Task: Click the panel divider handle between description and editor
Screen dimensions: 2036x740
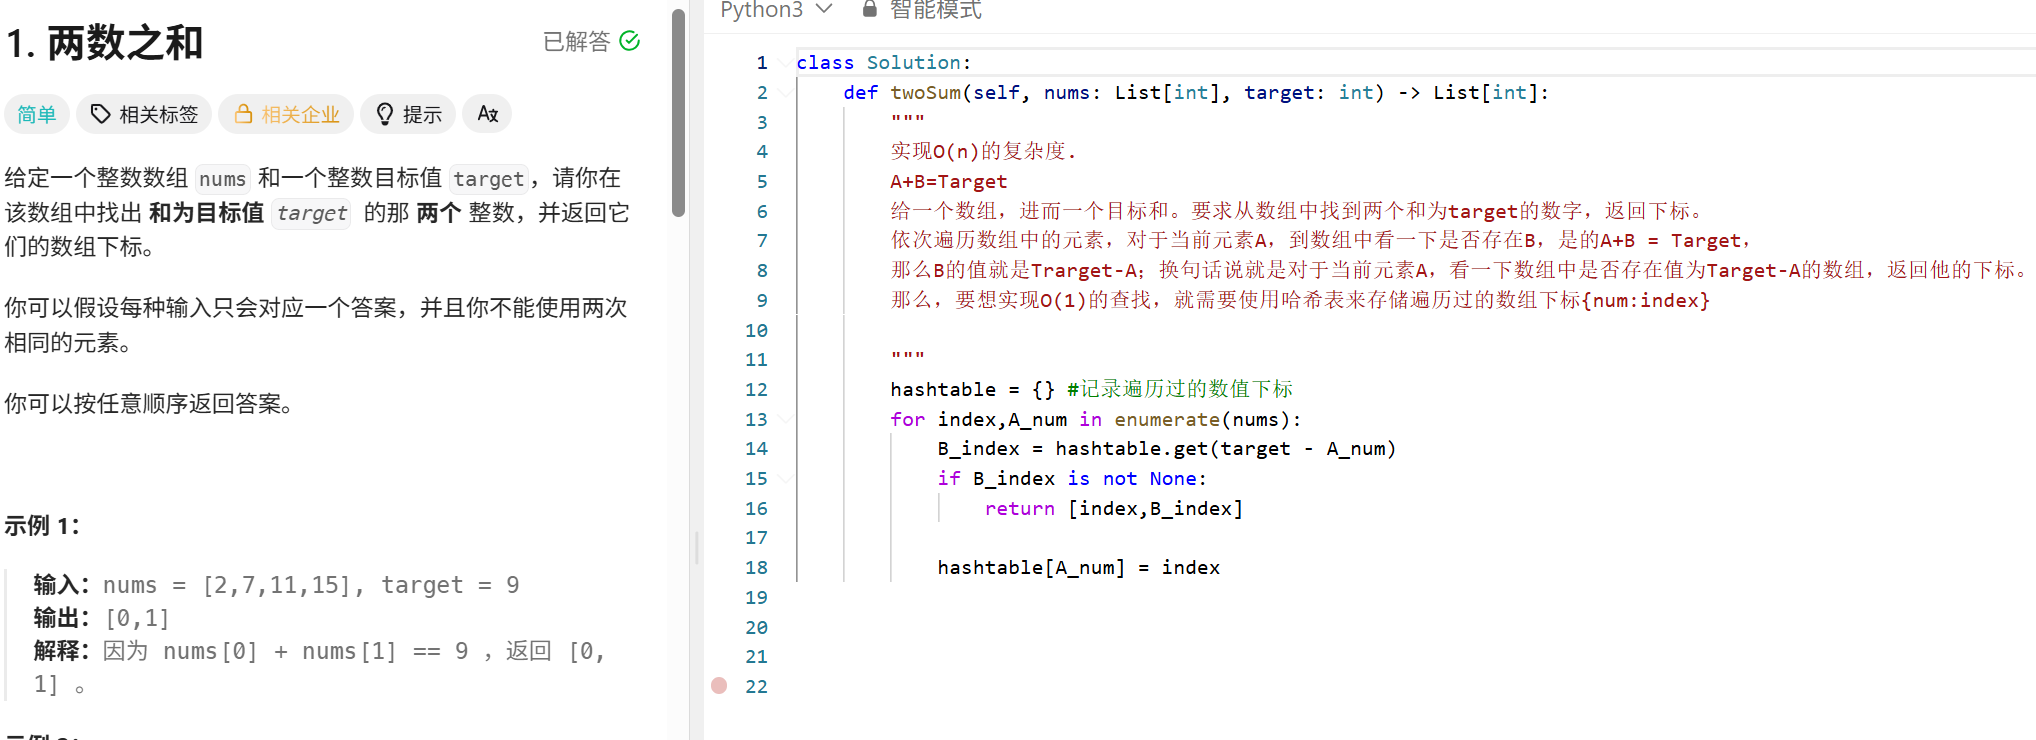Action: pyautogui.click(x=696, y=548)
